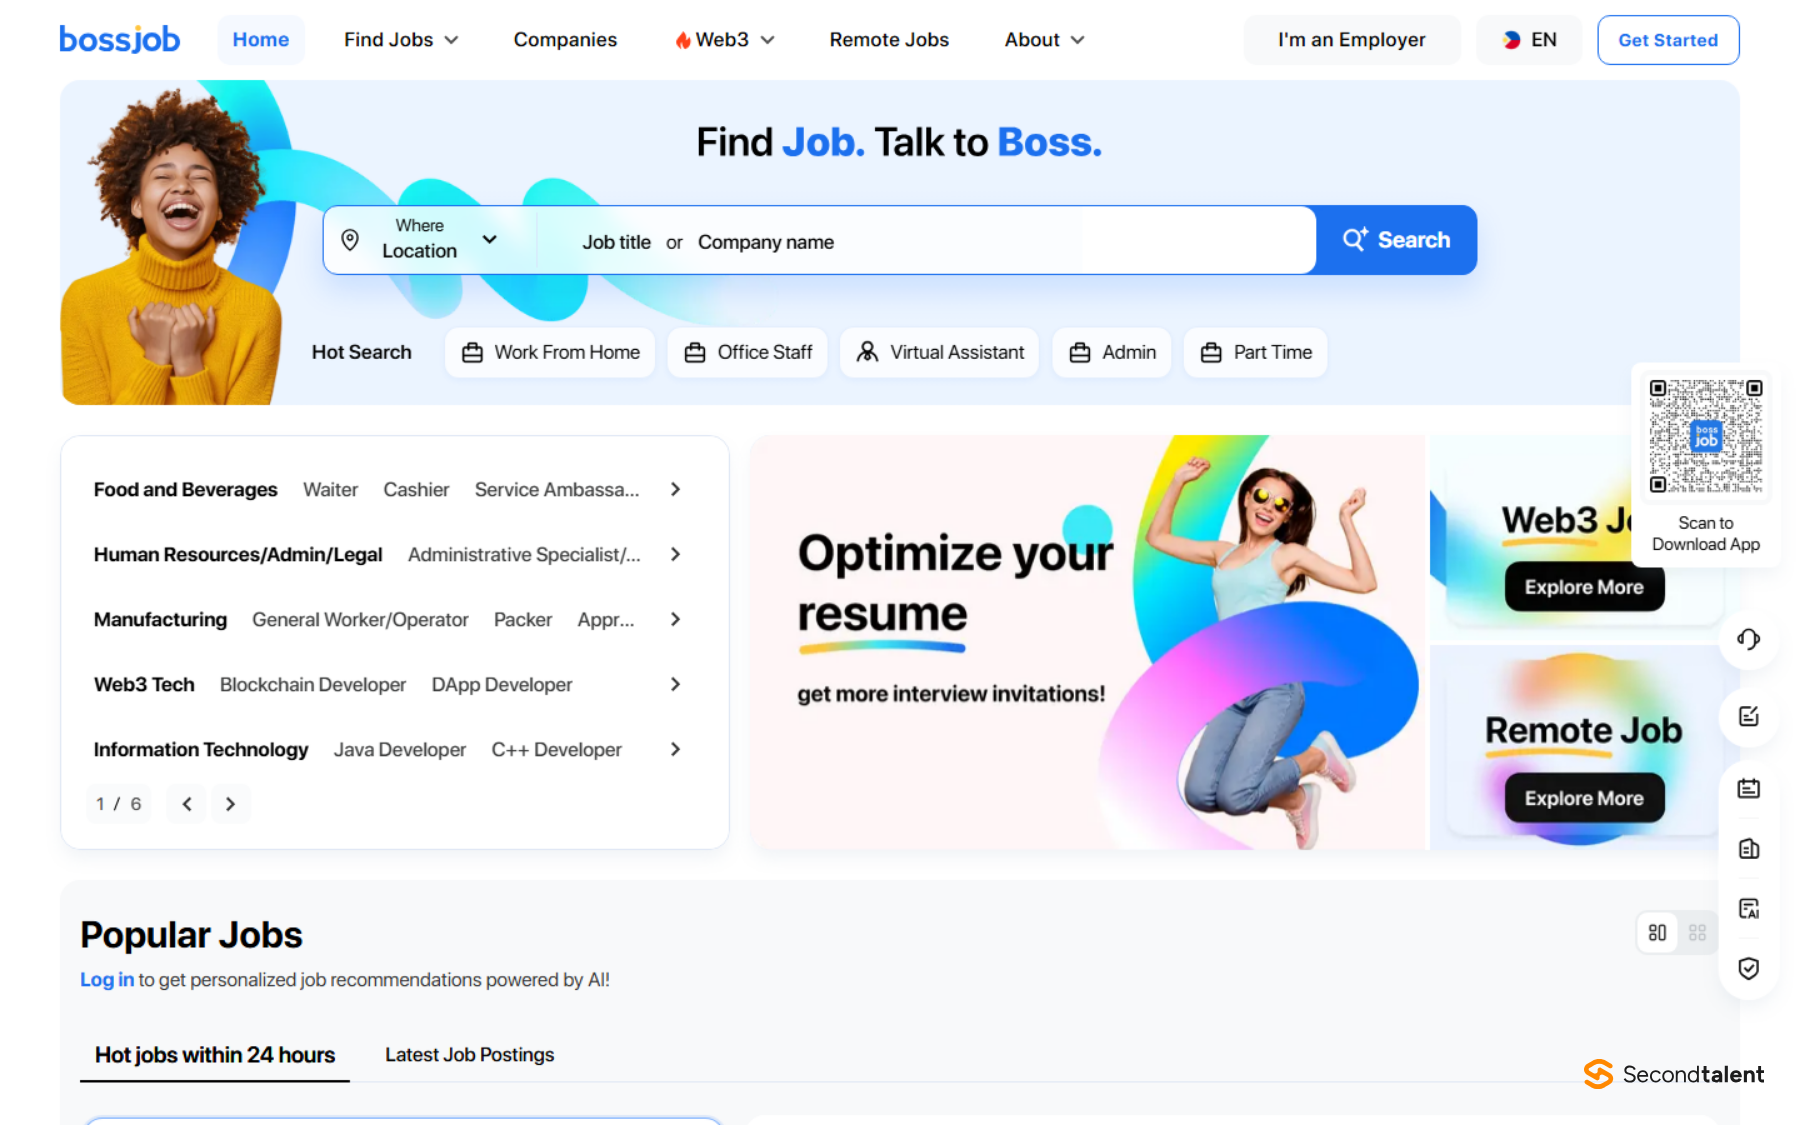Screen dimensions: 1800x1125
Task: Click Explore More under Remote Job
Action: click(1584, 798)
